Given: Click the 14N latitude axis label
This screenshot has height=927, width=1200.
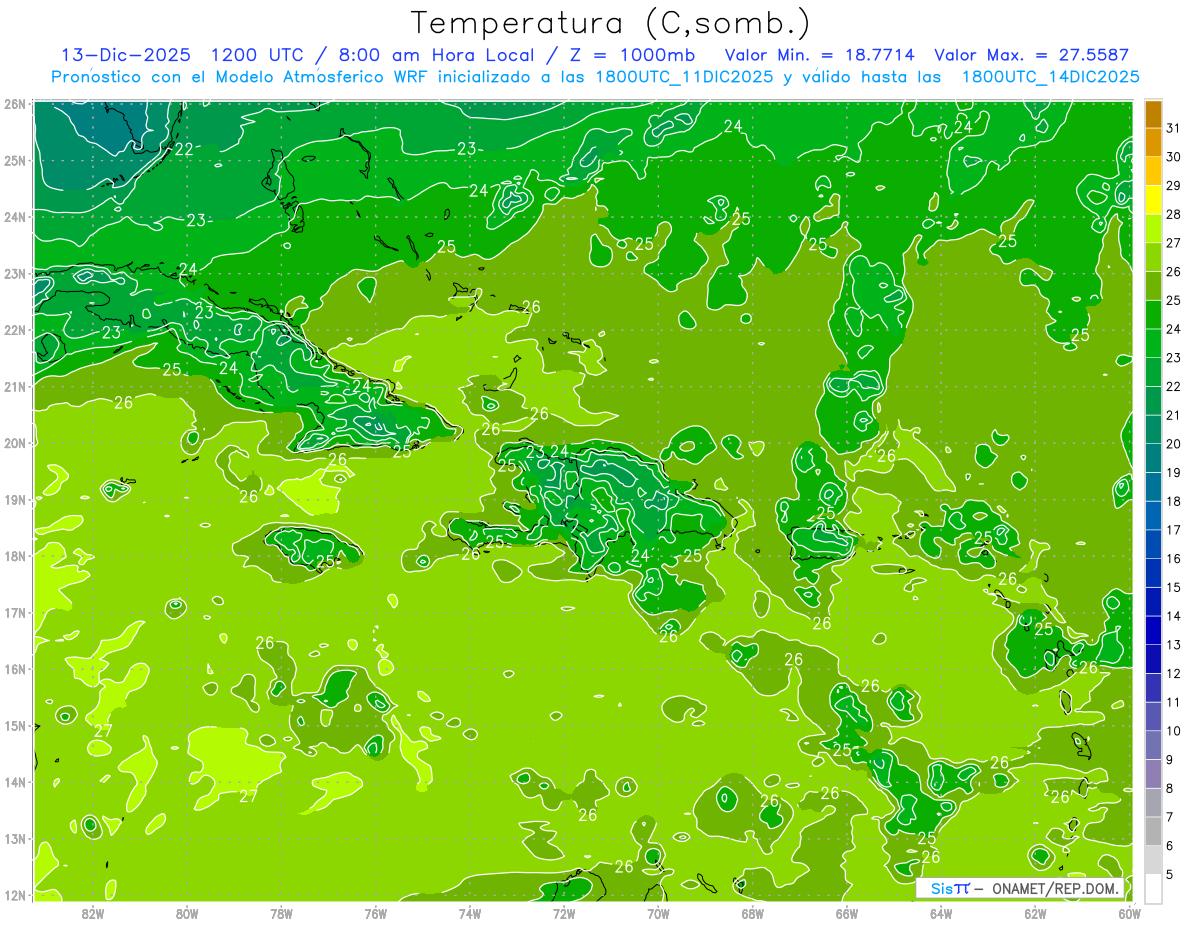Looking at the screenshot, I should 15,782.
